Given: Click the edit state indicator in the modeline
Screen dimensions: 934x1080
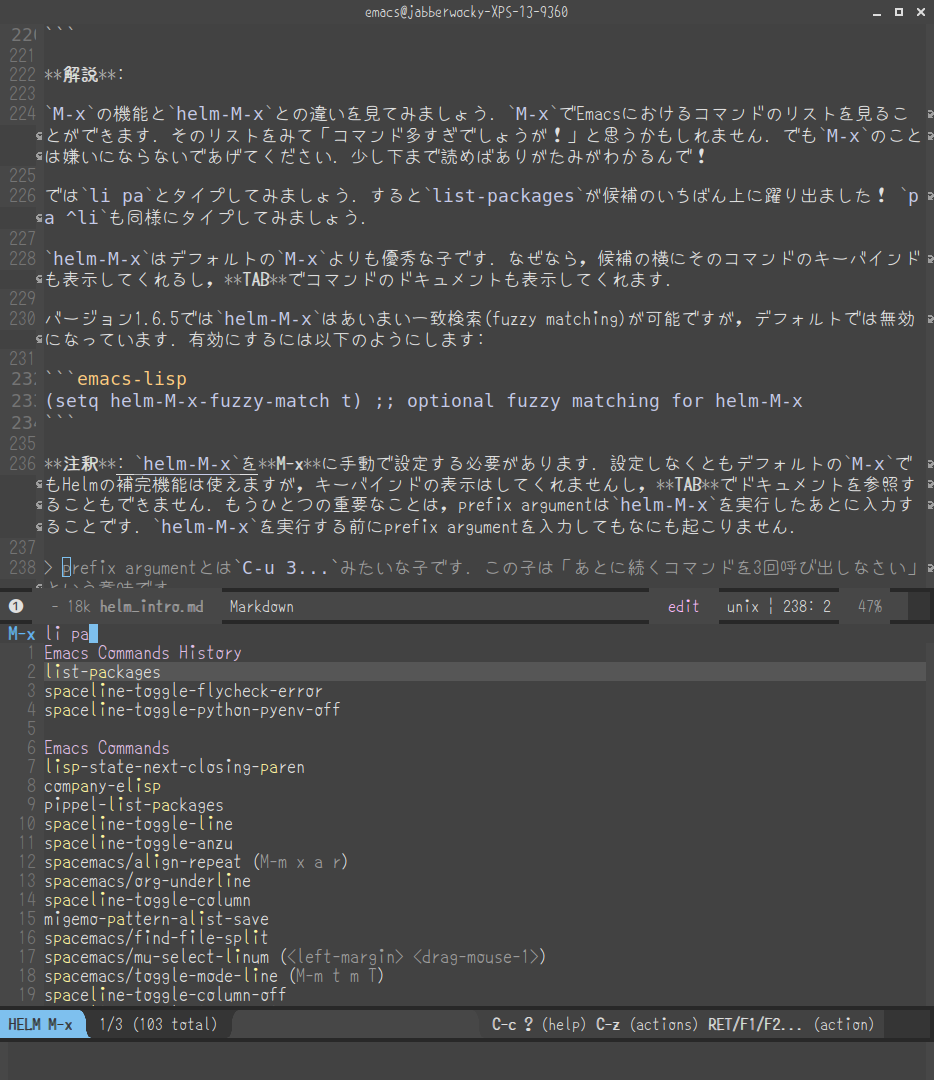Looking at the screenshot, I should coord(683,605).
